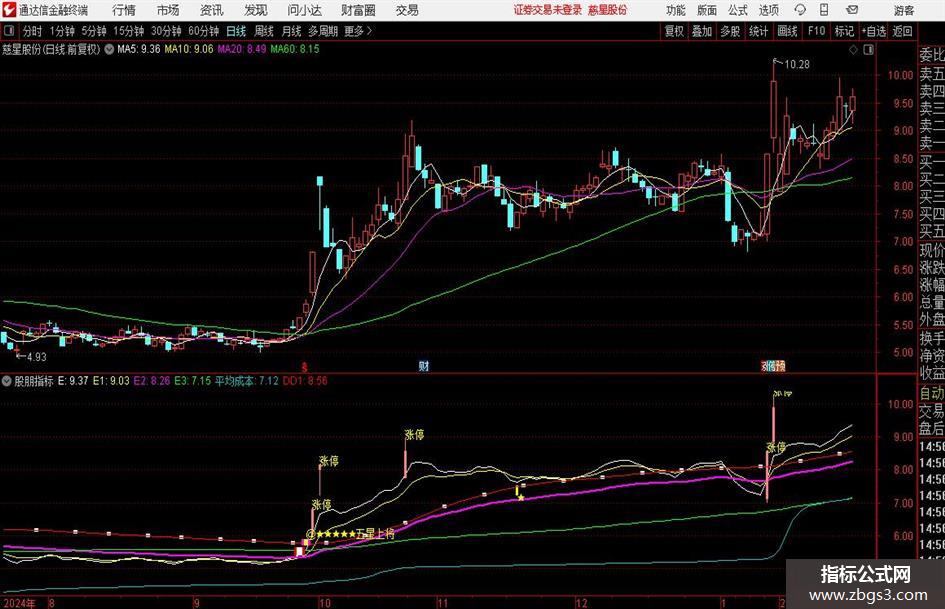Click the yellow star marker on magenta line
This screenshot has width=945, height=609.
pos(521,497)
